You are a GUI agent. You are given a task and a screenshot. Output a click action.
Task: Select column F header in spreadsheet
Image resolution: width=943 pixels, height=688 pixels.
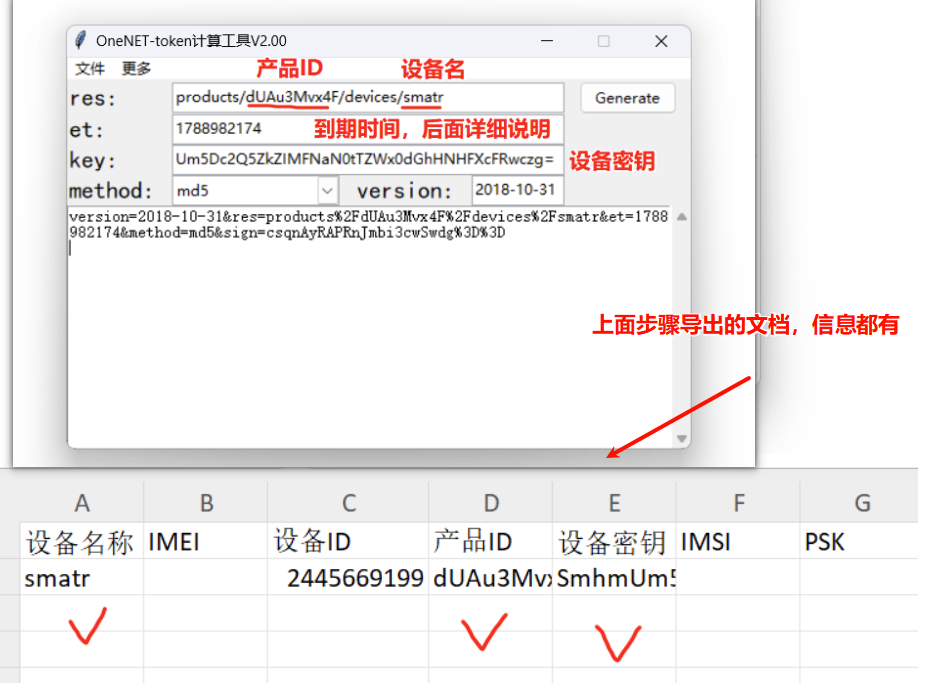click(739, 503)
